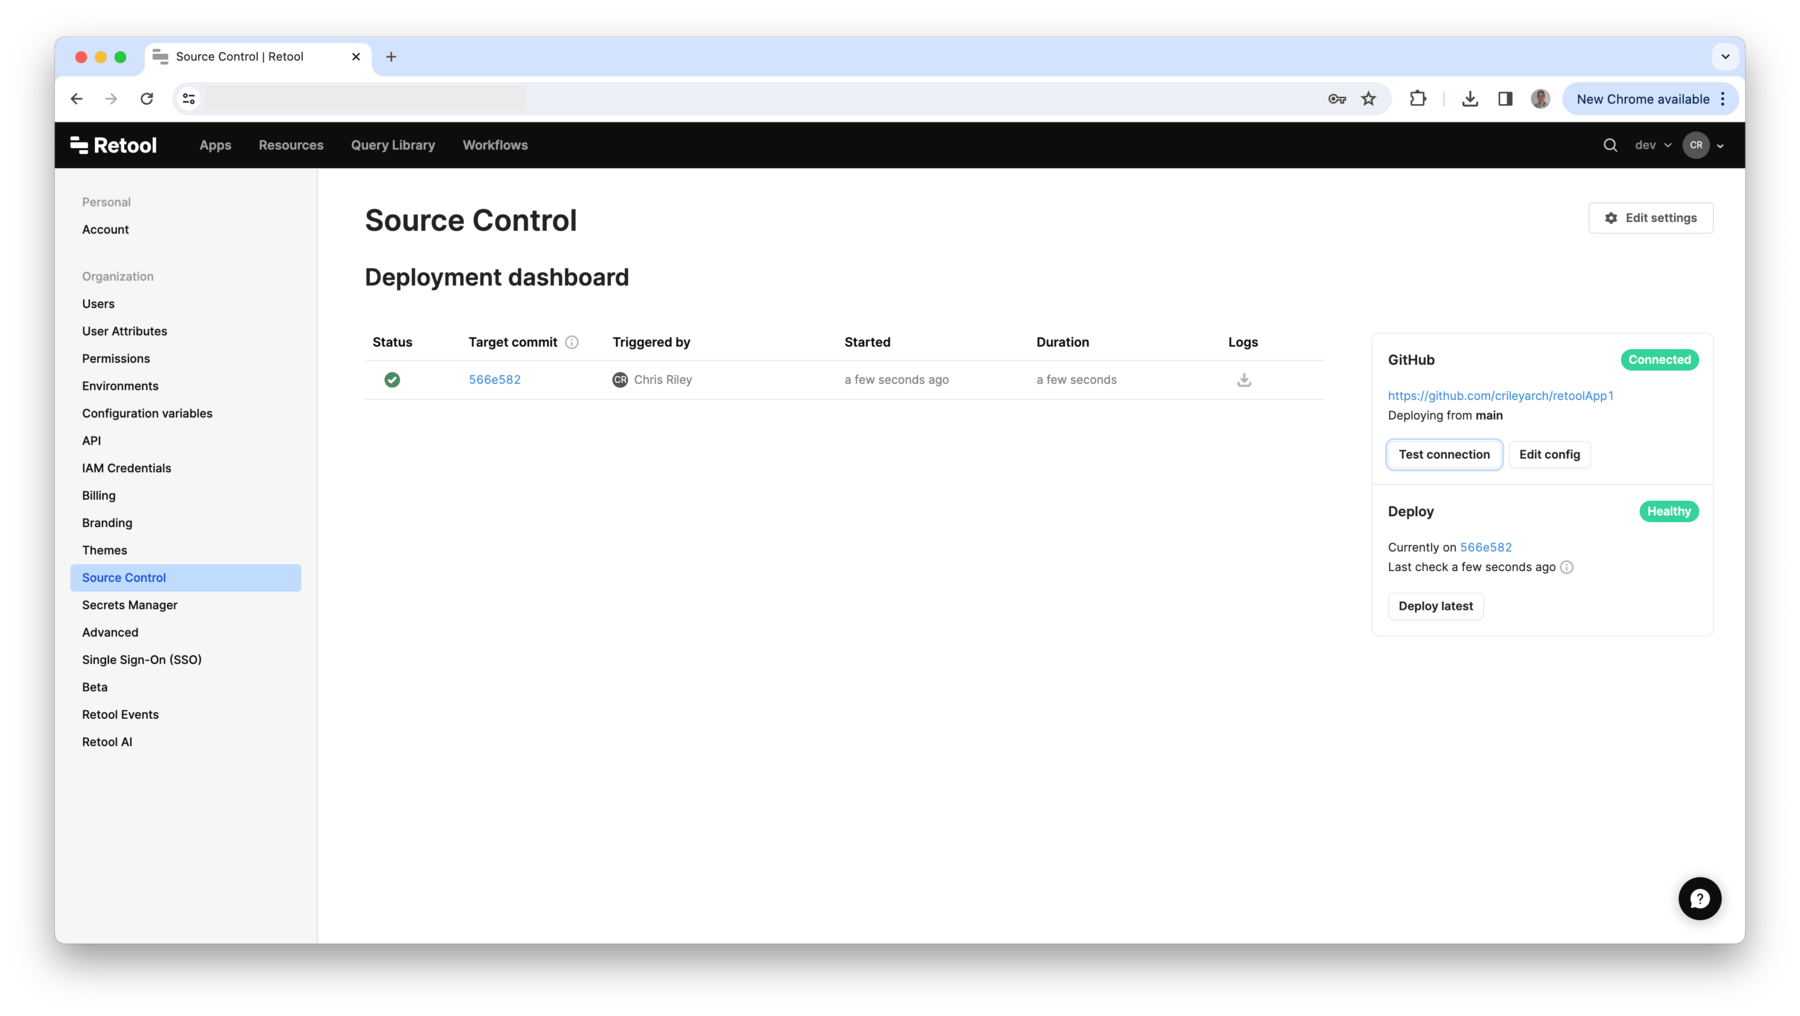
Task: Click Edit settings button
Action: tap(1650, 218)
